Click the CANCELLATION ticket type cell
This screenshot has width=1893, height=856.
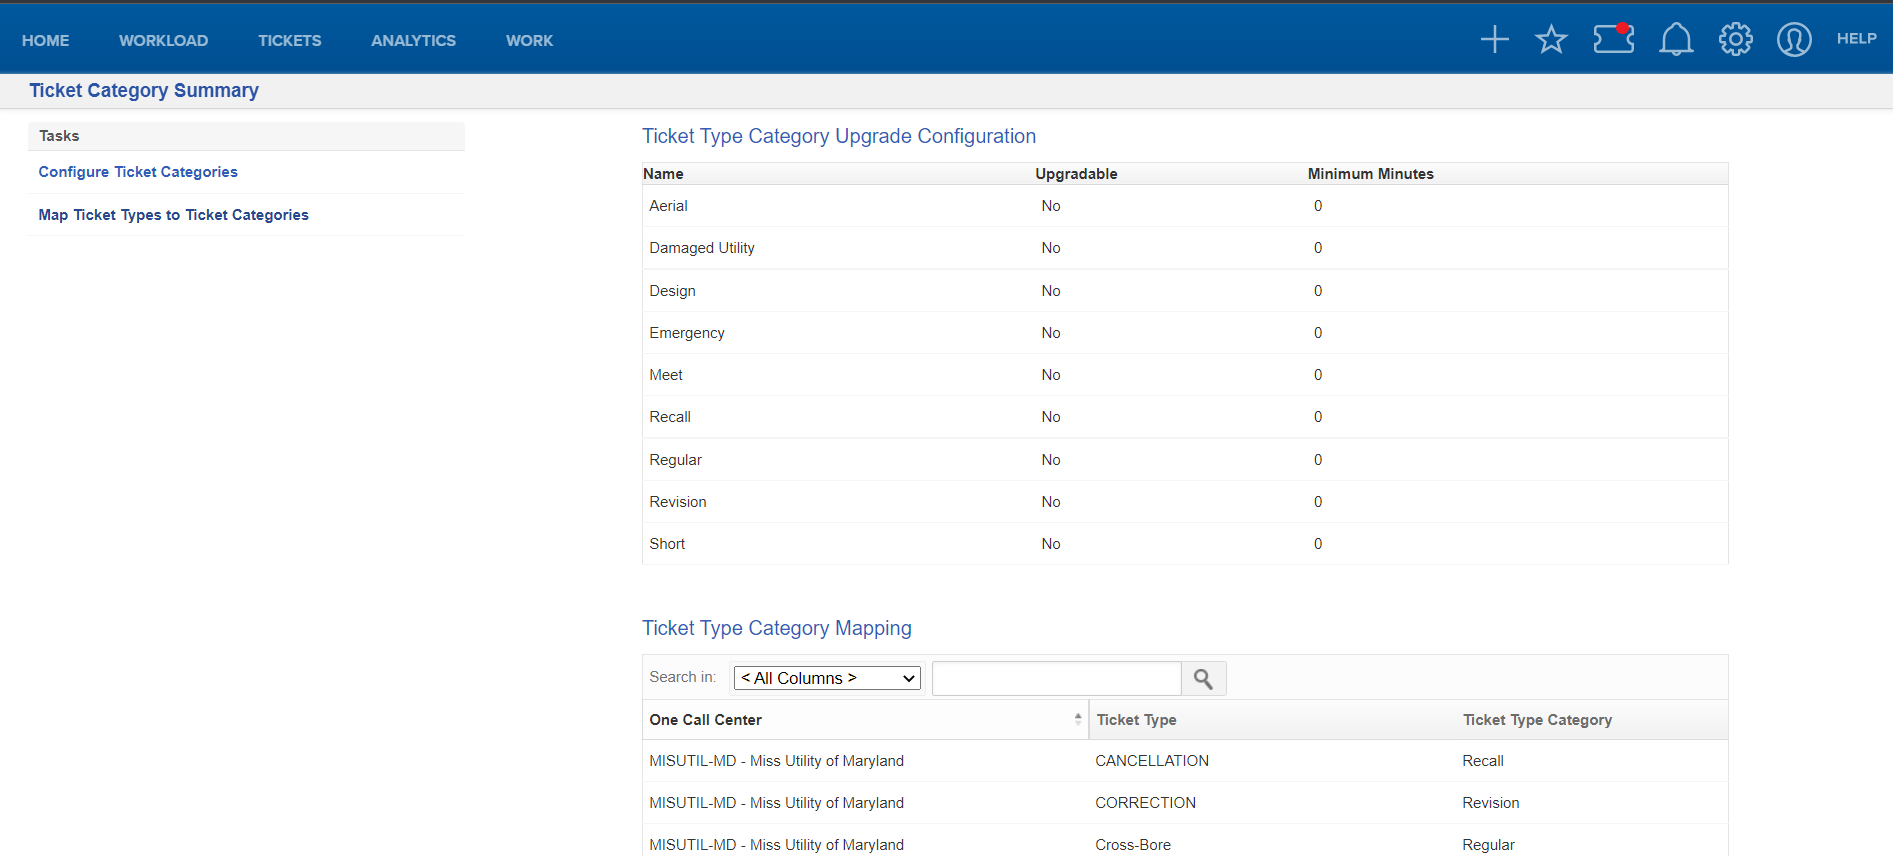[x=1152, y=761]
